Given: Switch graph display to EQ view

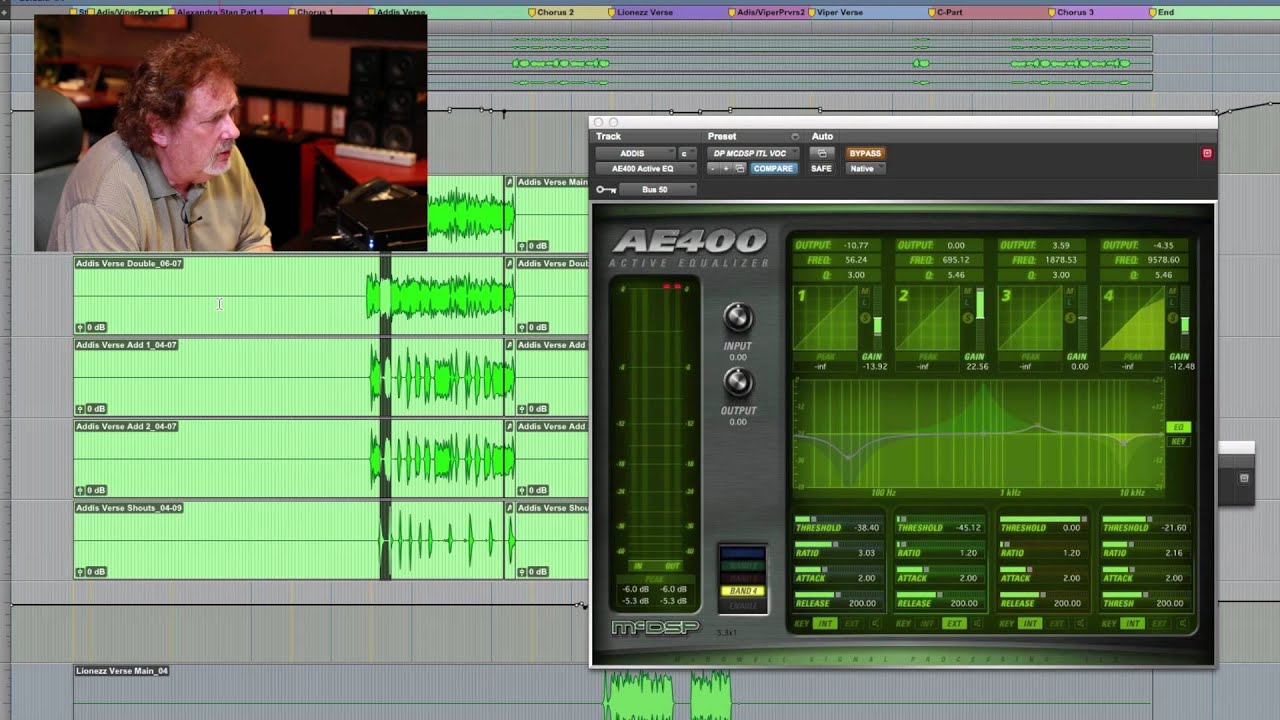Looking at the screenshot, I should 1178,428.
